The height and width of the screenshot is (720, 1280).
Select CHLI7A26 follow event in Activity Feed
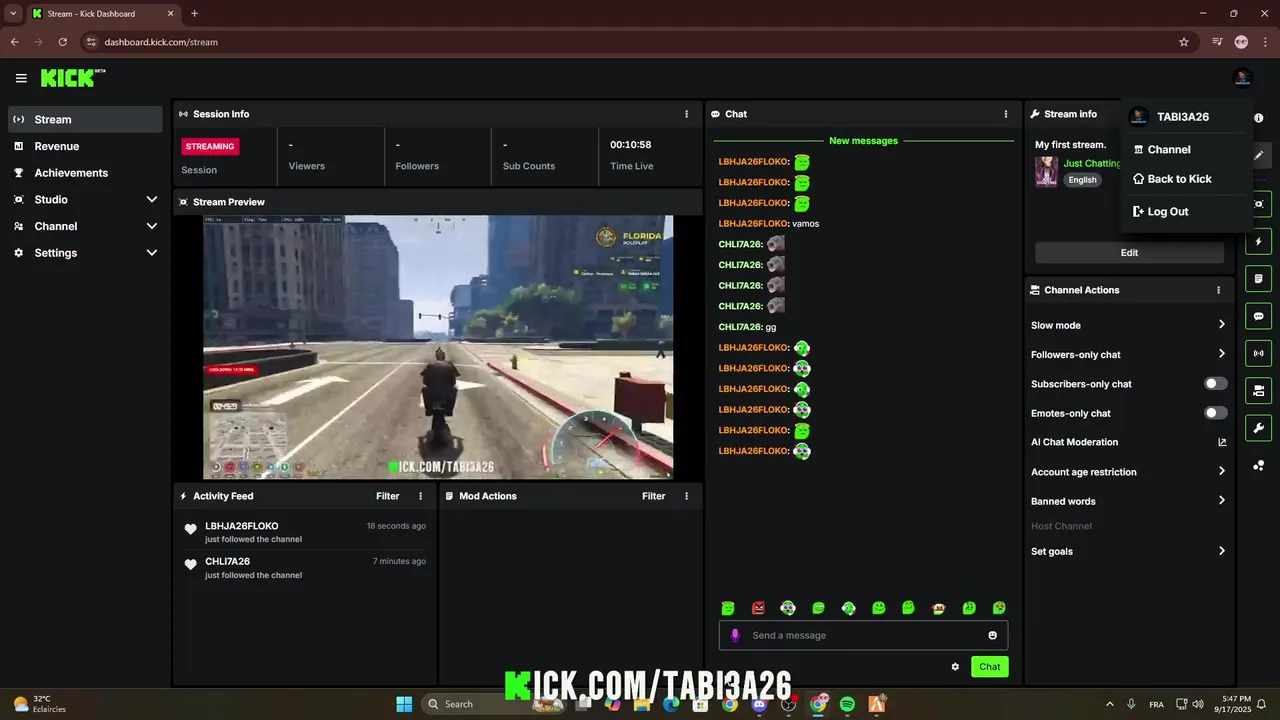pyautogui.click(x=305, y=568)
